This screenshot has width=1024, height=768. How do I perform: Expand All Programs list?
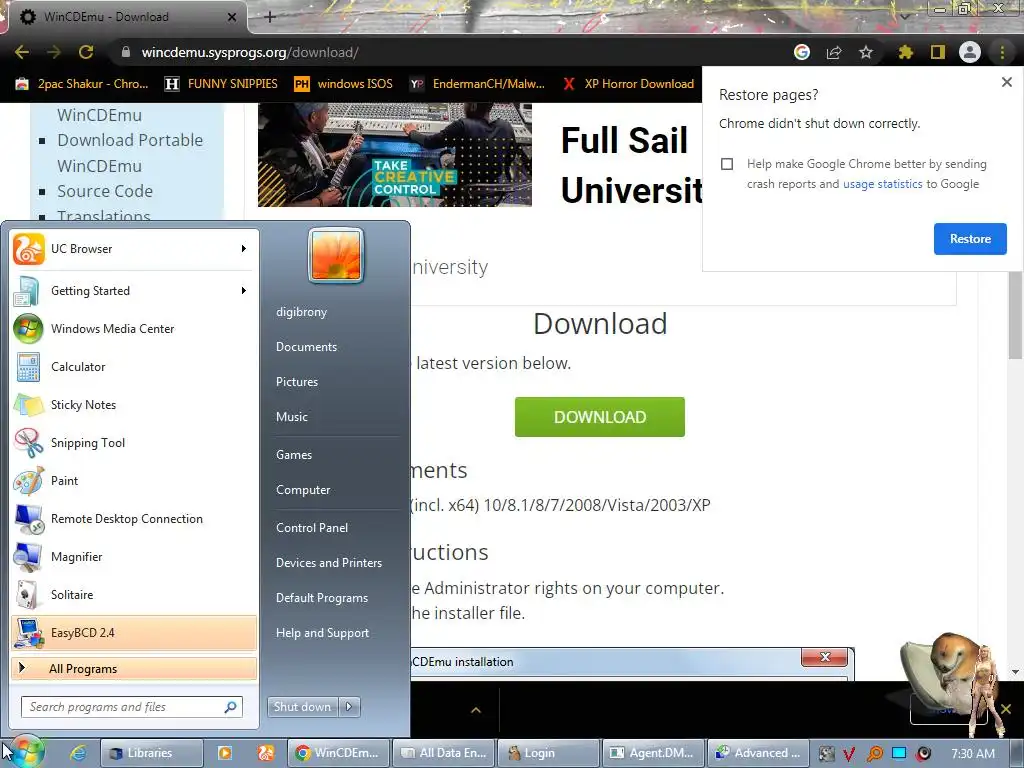click(134, 668)
